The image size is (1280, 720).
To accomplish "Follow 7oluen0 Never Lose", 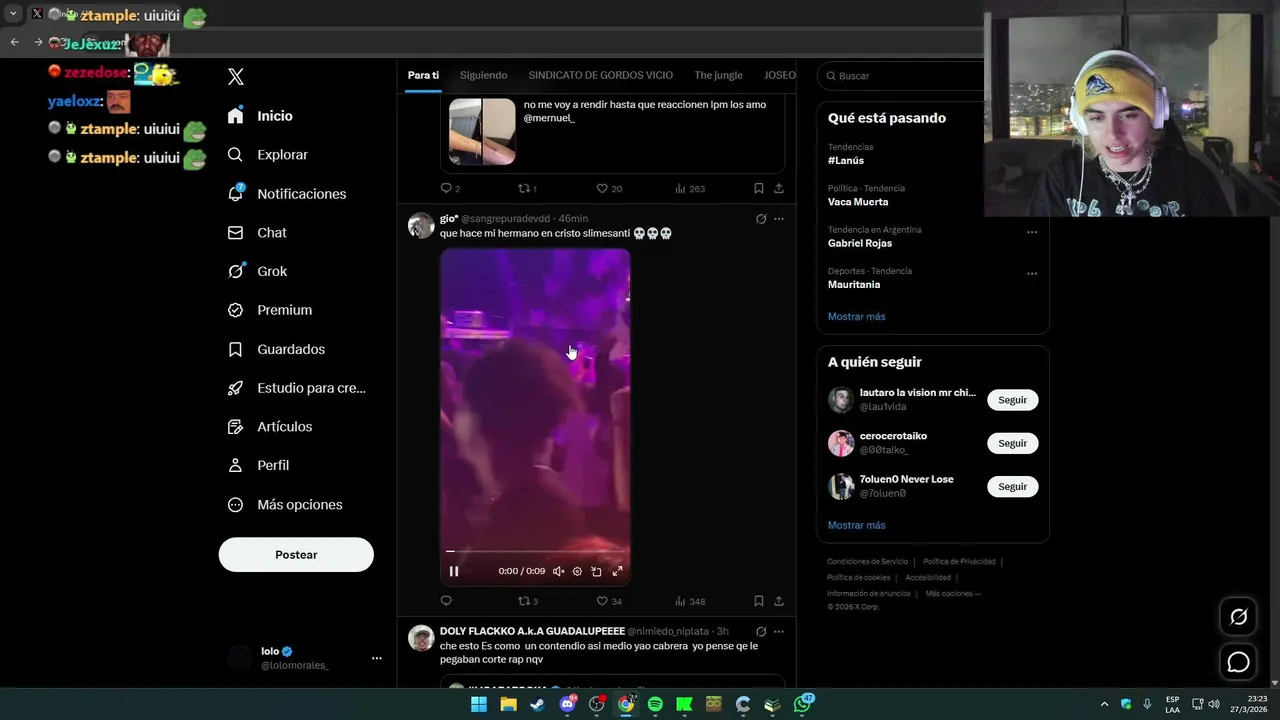I will coord(1012,486).
